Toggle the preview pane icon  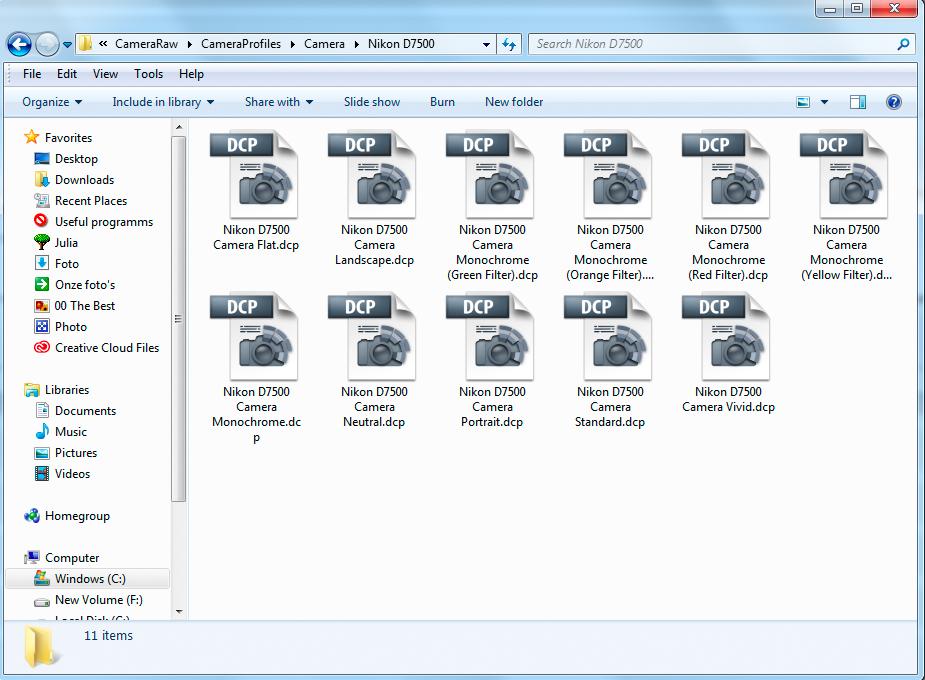point(858,102)
